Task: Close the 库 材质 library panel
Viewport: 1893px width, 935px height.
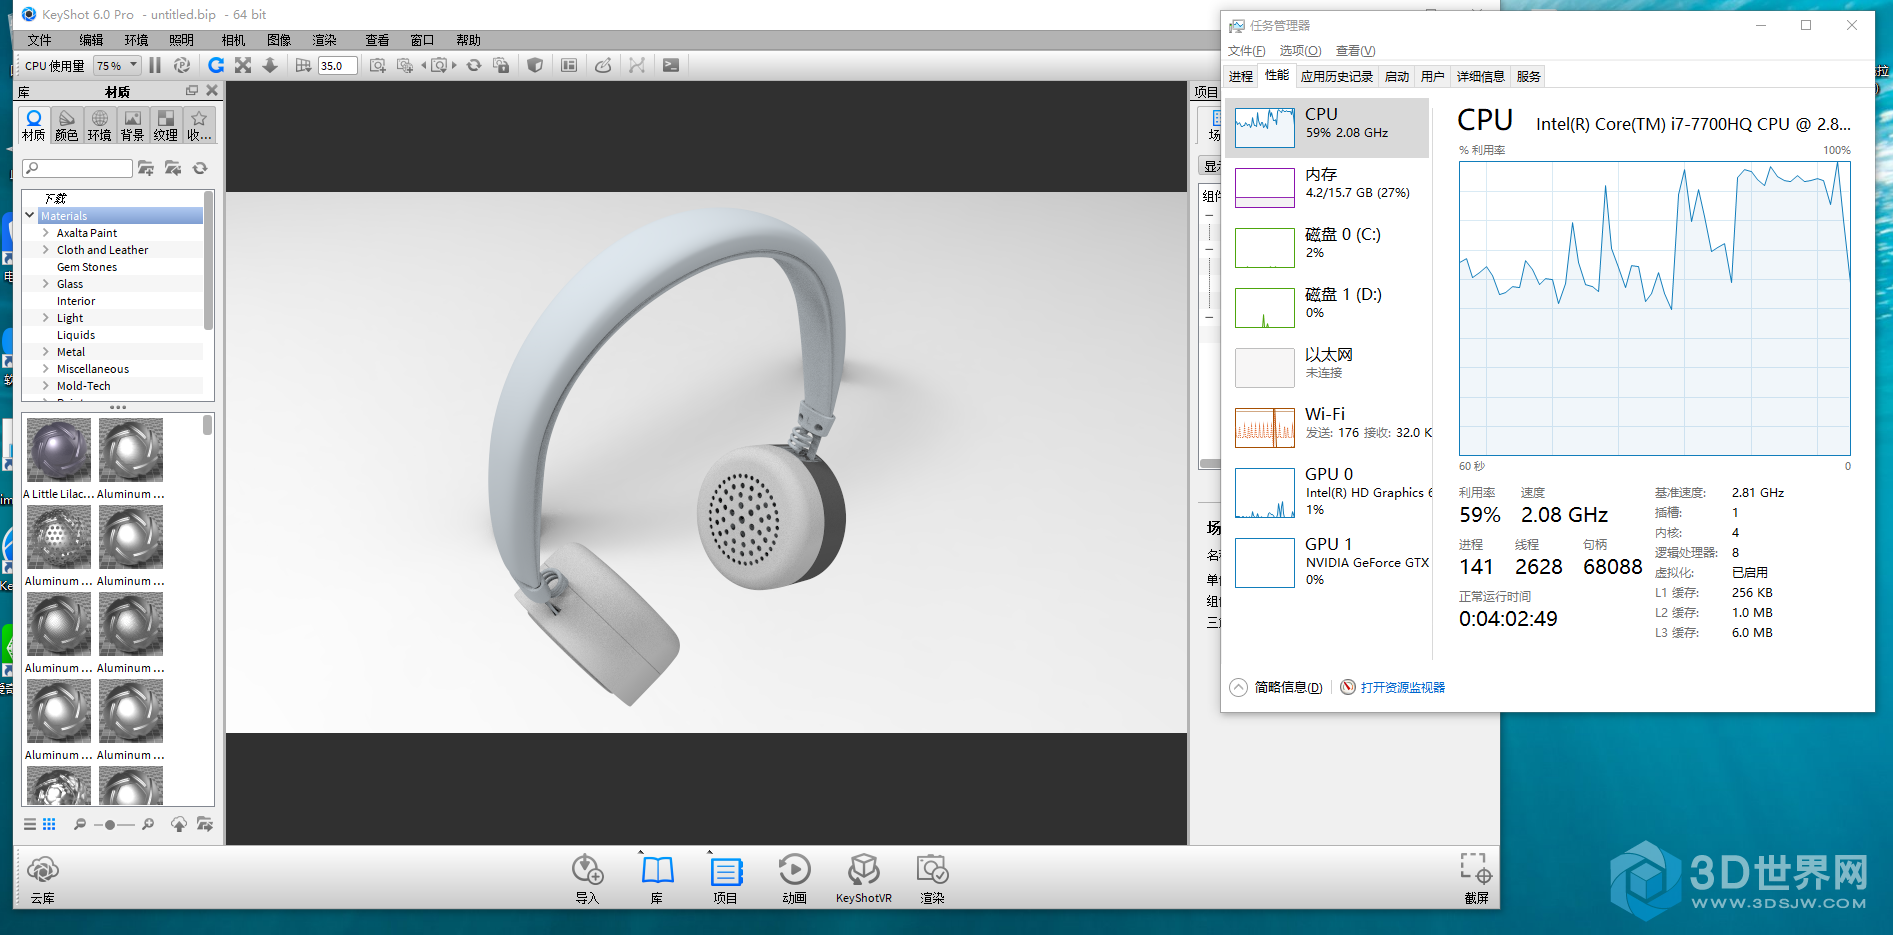Action: point(212,91)
